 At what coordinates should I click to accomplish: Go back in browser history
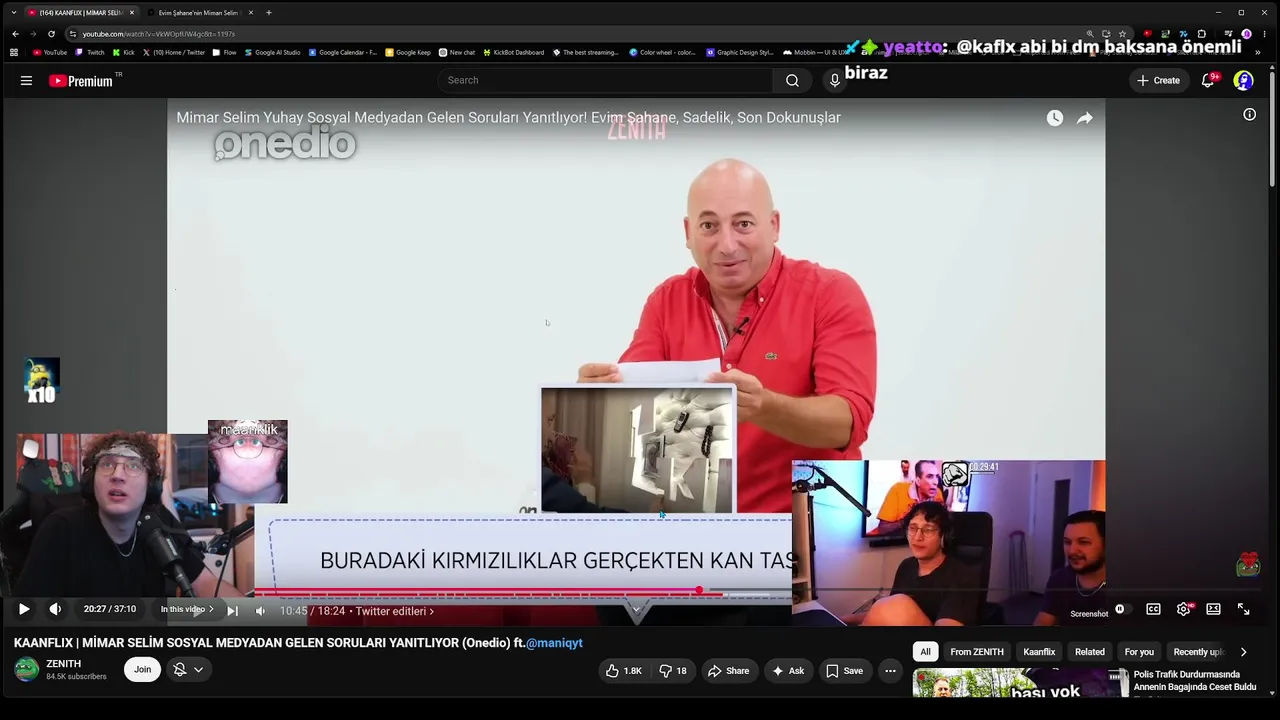click(x=14, y=34)
